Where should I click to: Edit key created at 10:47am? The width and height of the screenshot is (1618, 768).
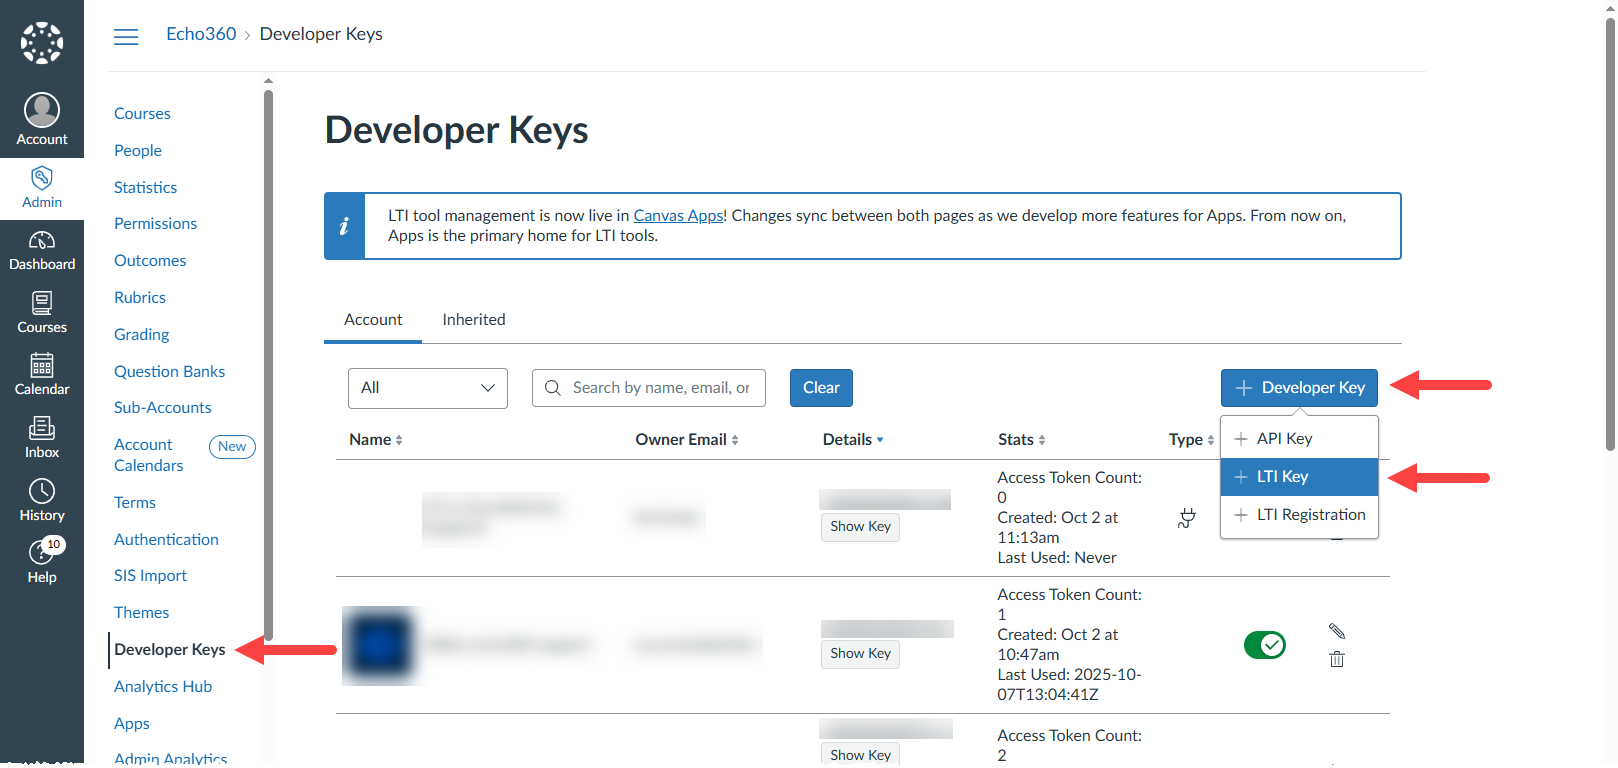coord(1337,631)
